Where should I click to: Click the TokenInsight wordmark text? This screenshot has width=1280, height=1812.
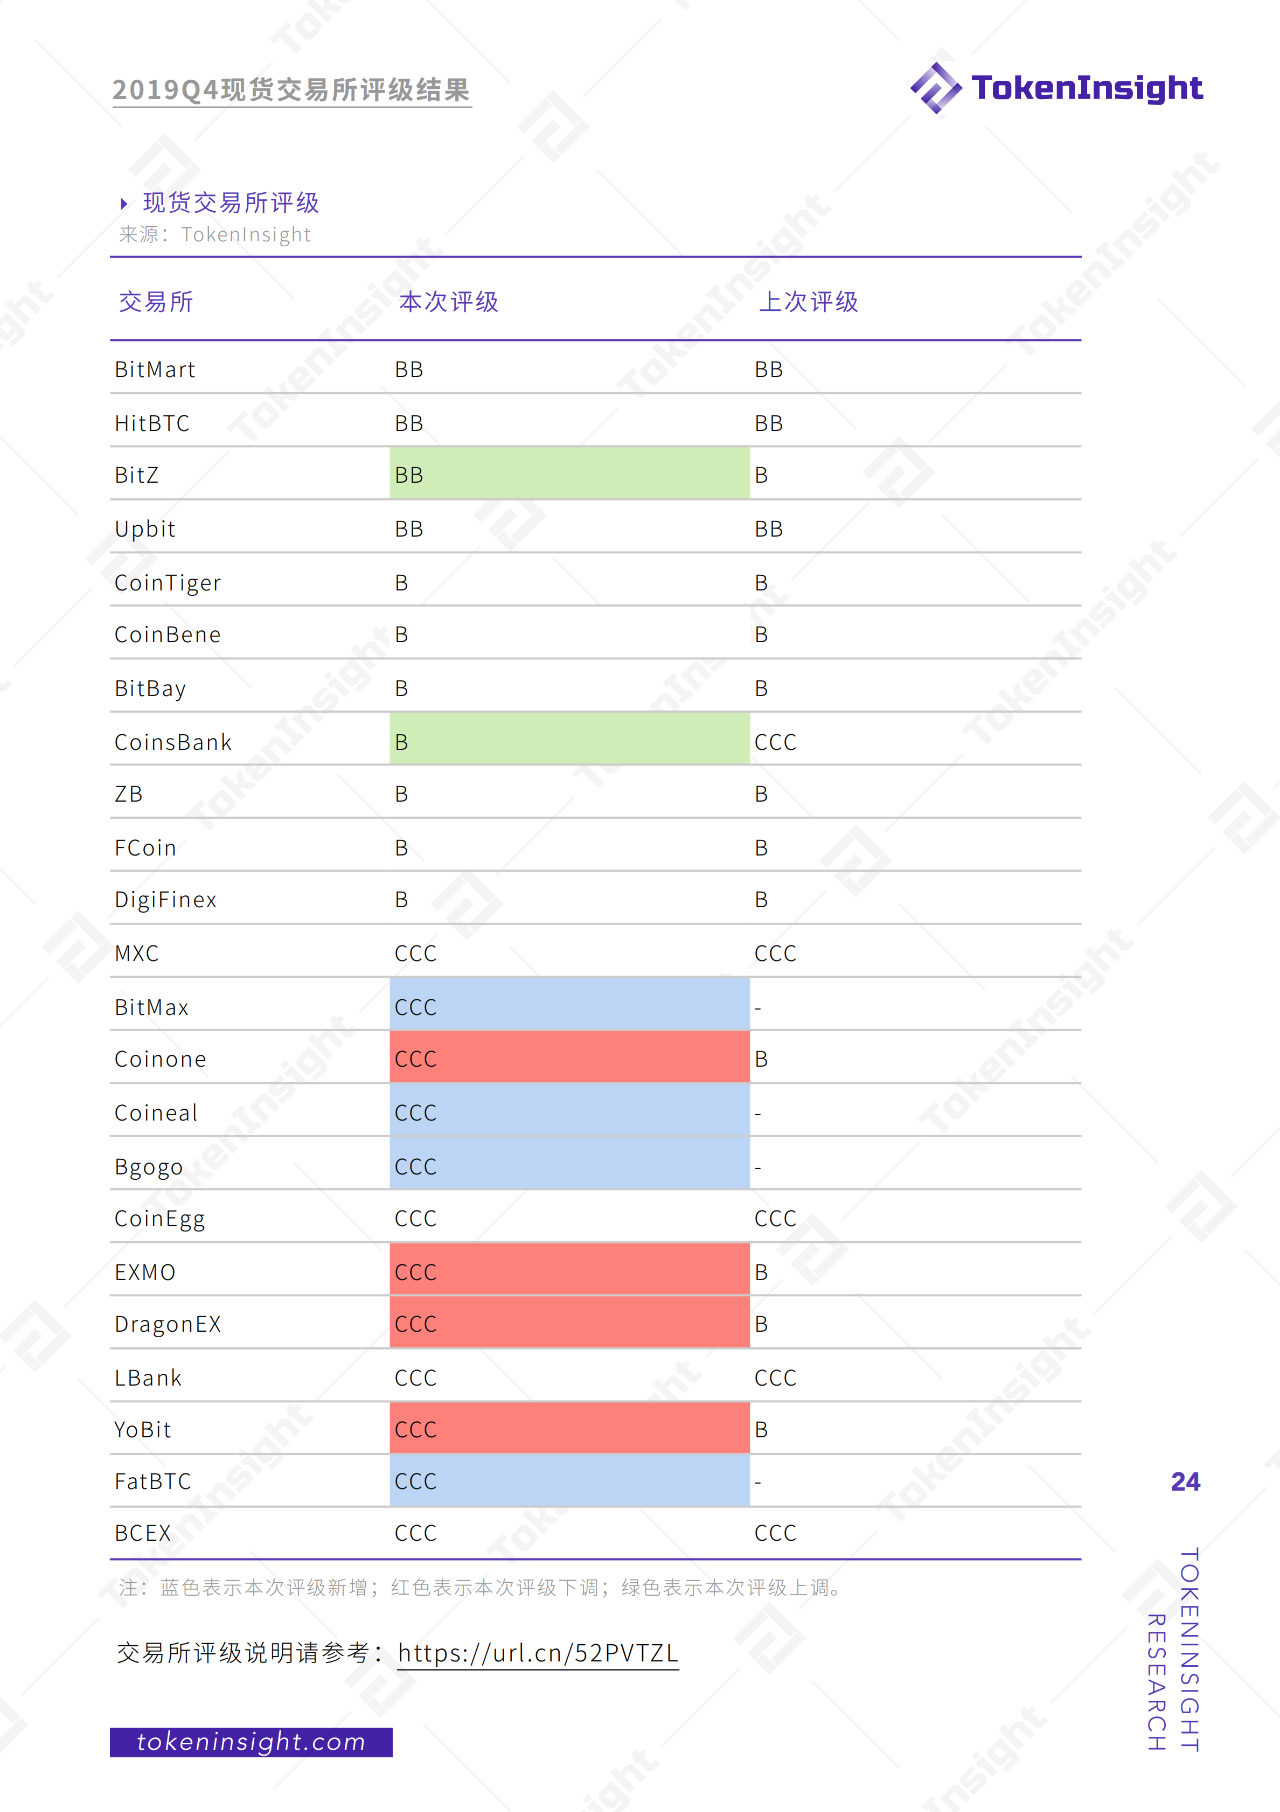coord(1087,88)
